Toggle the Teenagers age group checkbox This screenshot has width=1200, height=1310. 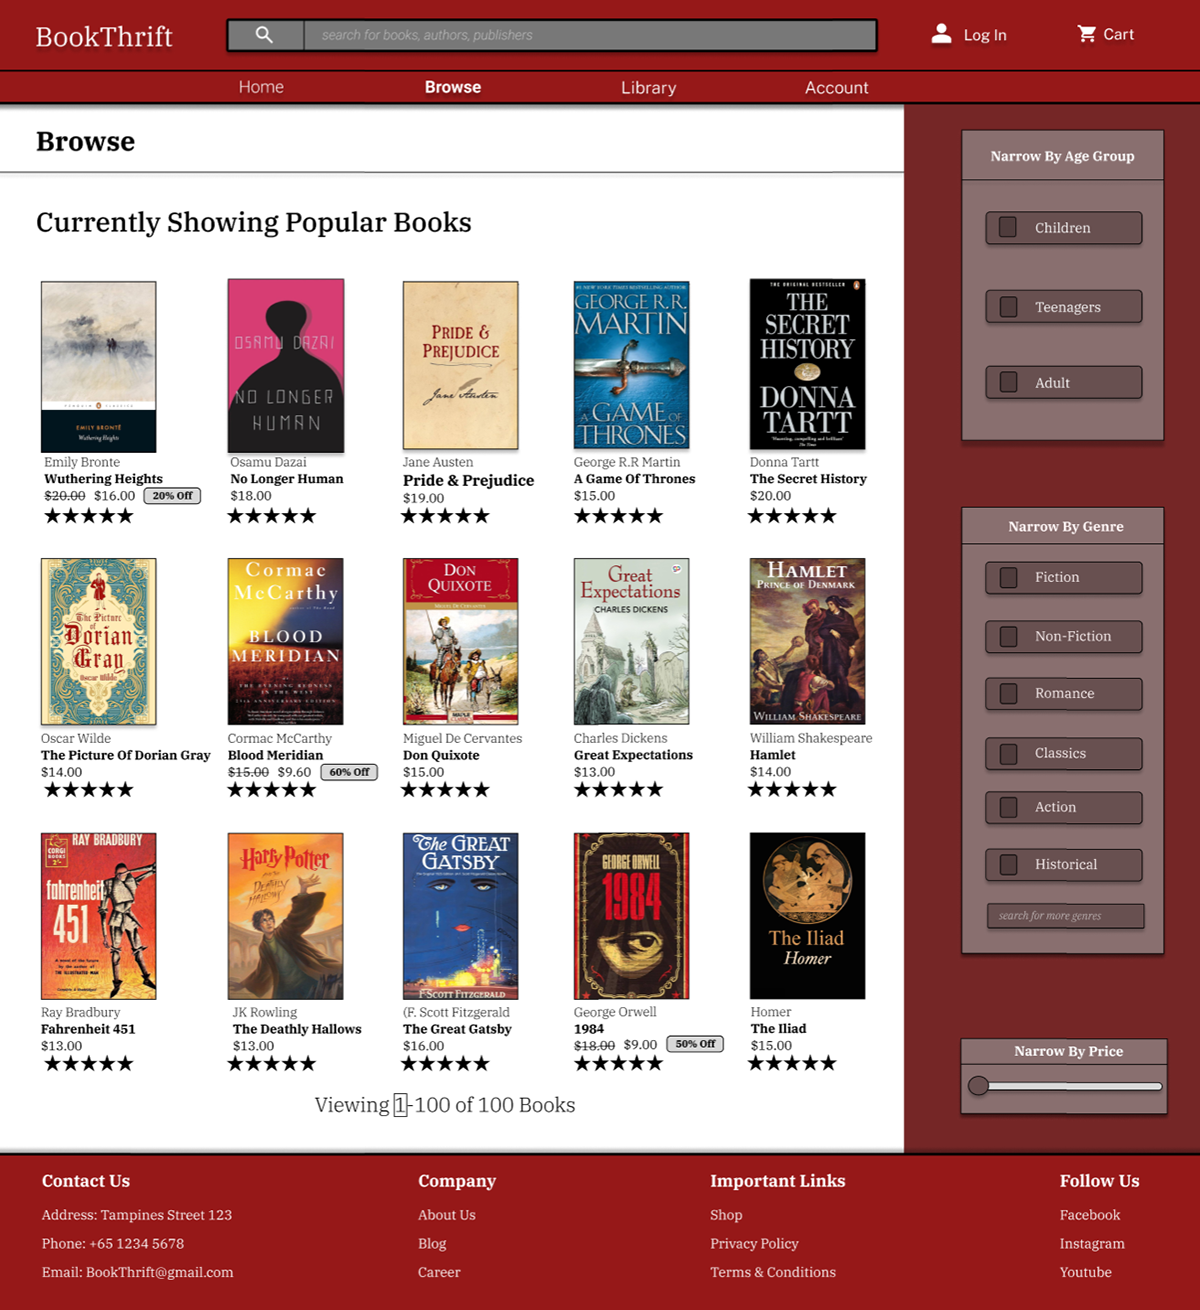(x=1009, y=307)
